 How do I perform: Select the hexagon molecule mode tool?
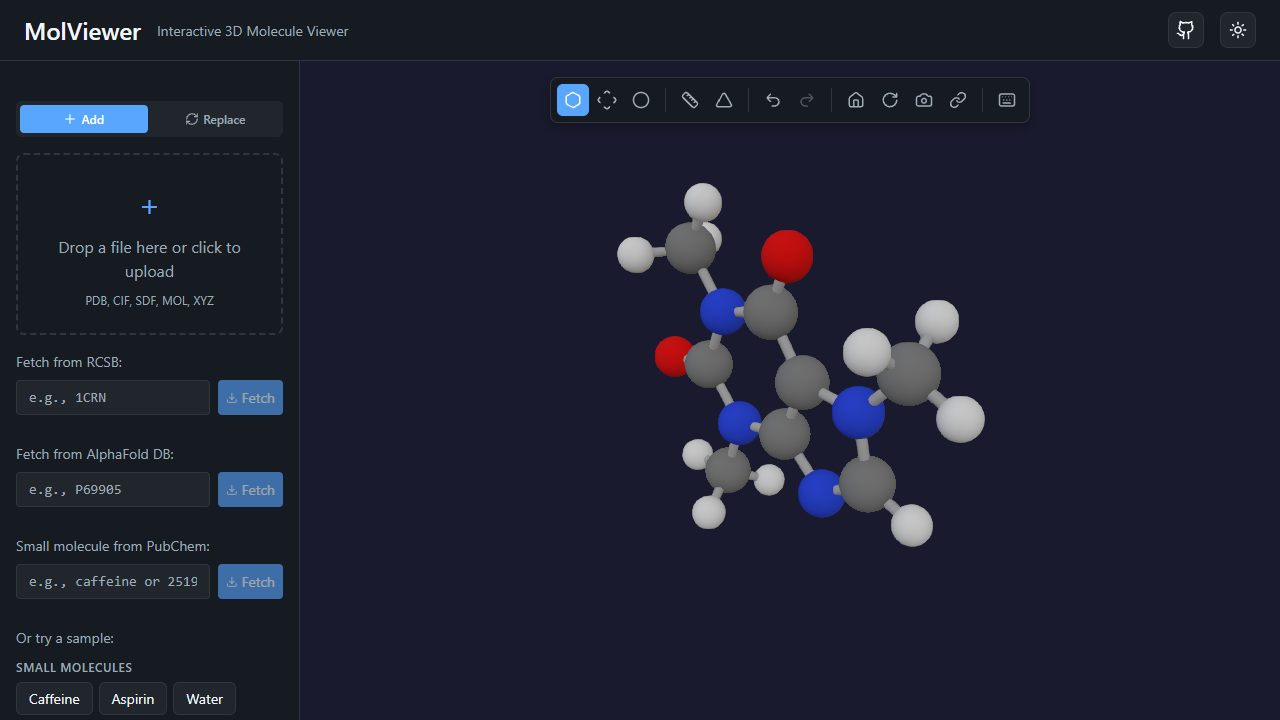click(x=573, y=100)
